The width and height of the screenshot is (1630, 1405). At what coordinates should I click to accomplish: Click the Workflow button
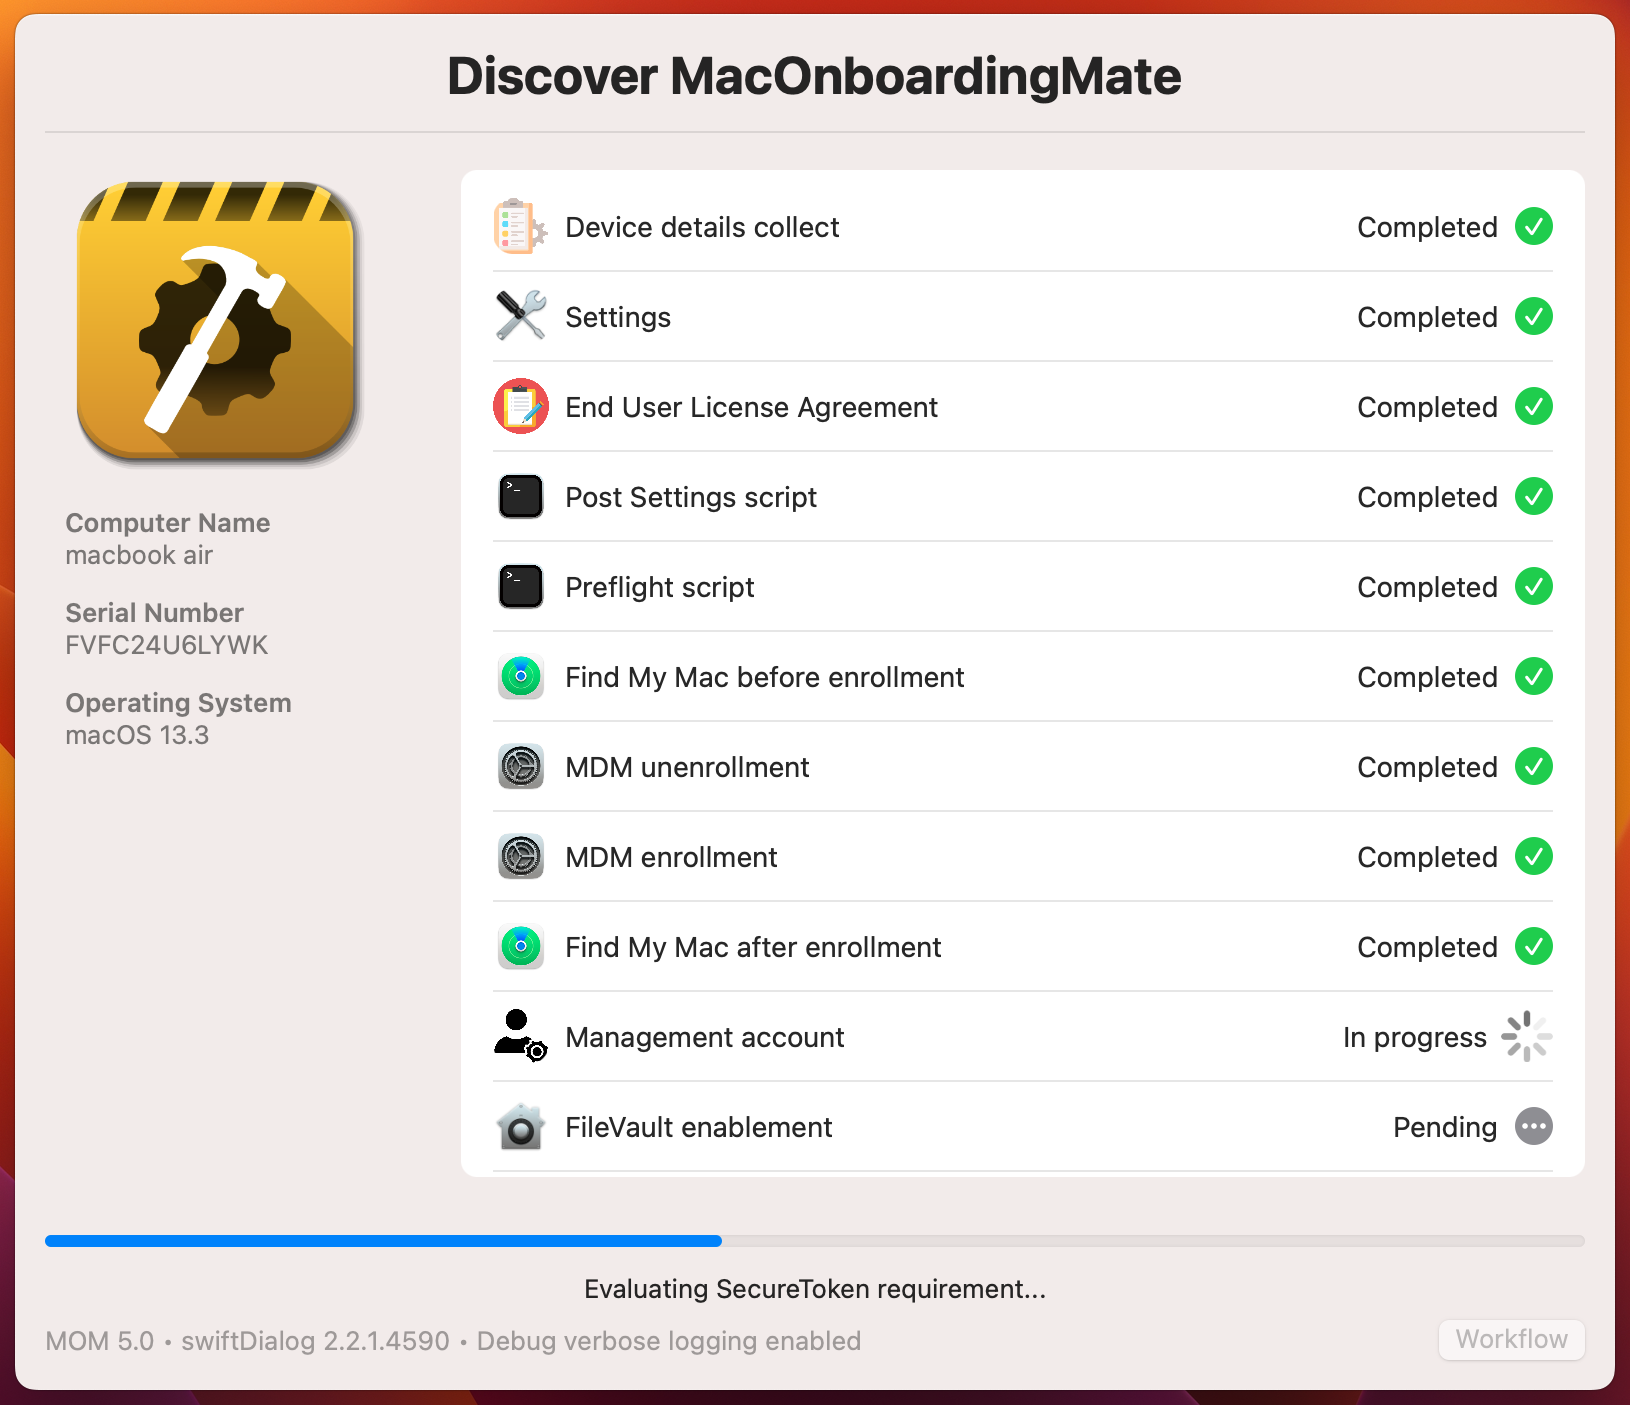pyautogui.click(x=1511, y=1340)
